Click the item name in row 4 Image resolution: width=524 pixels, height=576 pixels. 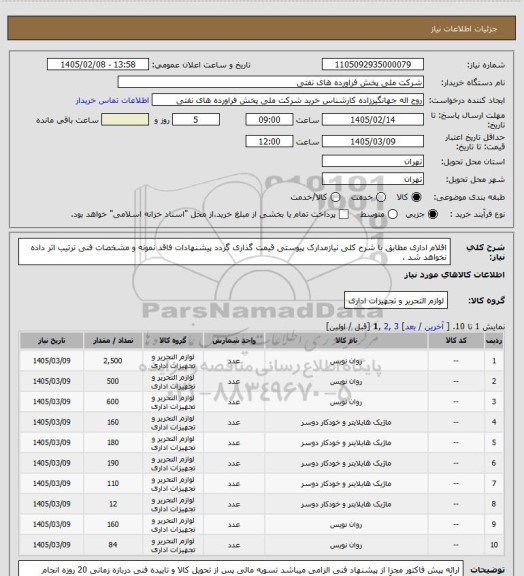(346, 422)
